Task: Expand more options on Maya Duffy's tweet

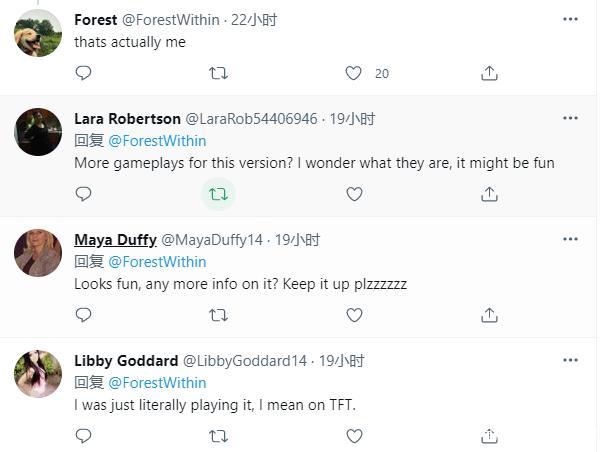Action: (570, 239)
